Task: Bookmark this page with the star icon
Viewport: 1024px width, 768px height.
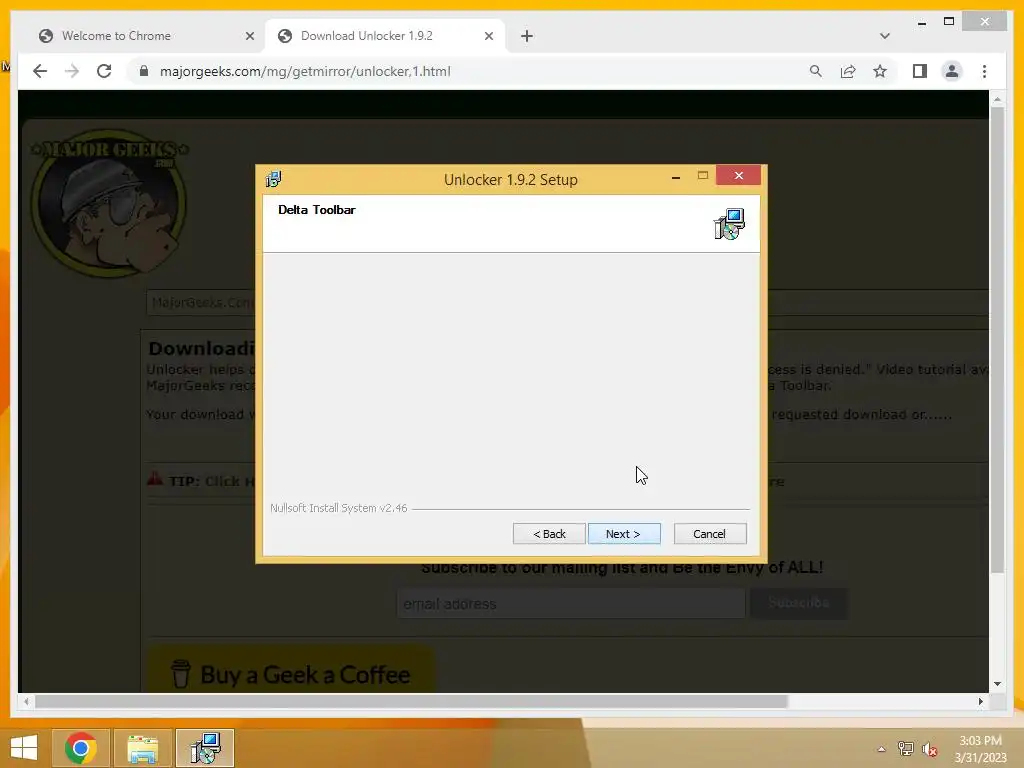Action: [x=880, y=71]
